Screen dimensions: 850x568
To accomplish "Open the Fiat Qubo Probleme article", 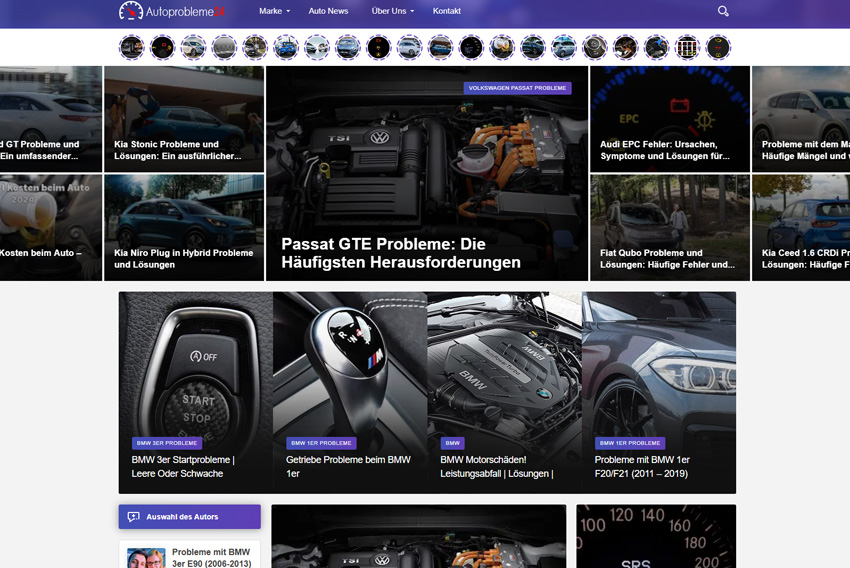I will coord(670,228).
